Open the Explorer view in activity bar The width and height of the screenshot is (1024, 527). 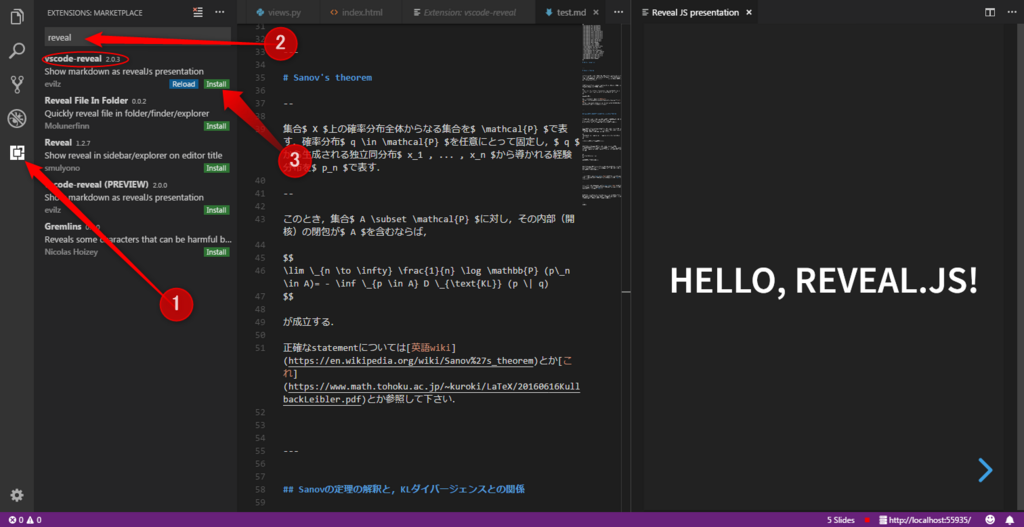17,15
